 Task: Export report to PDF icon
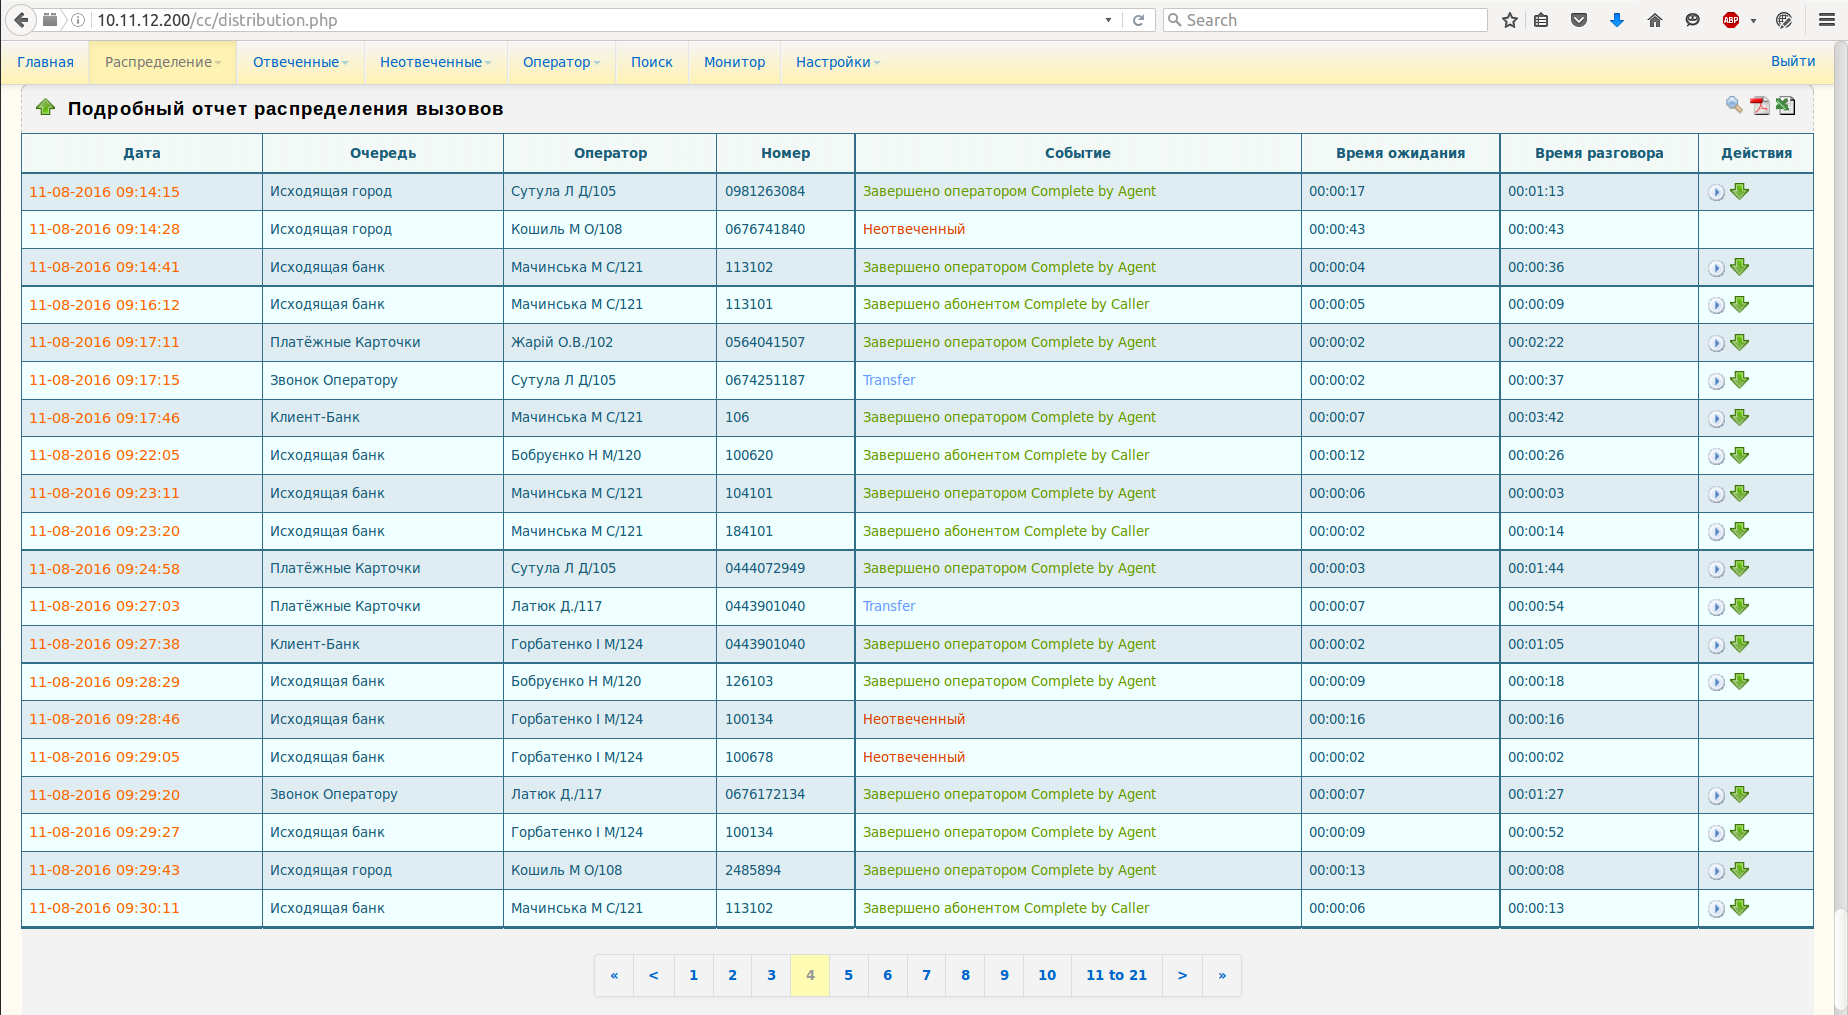(1760, 105)
